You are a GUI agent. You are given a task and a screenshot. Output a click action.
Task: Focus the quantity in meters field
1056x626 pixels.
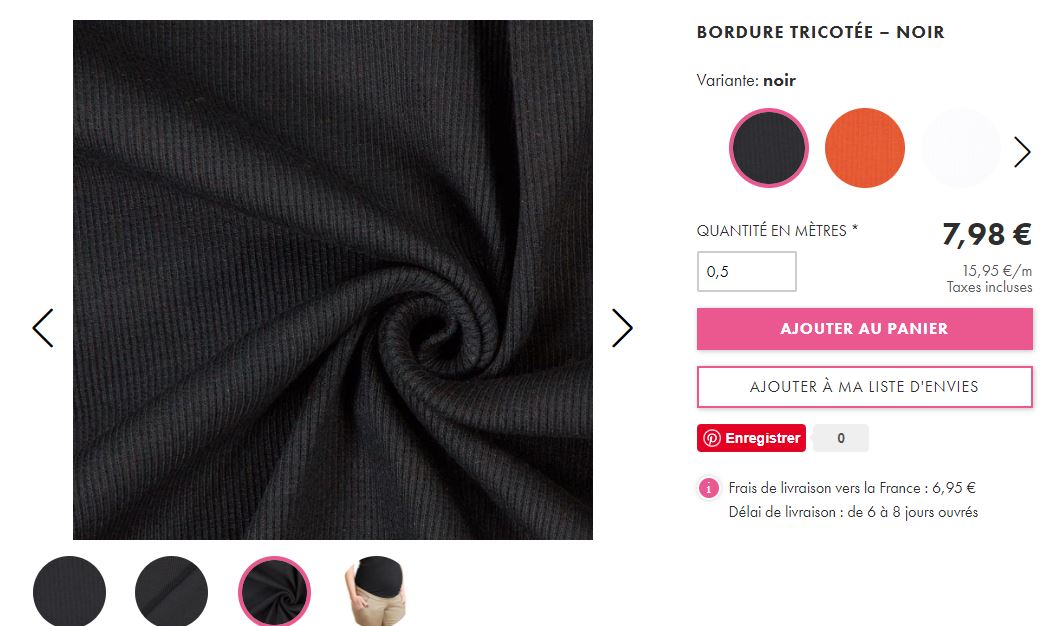746,272
